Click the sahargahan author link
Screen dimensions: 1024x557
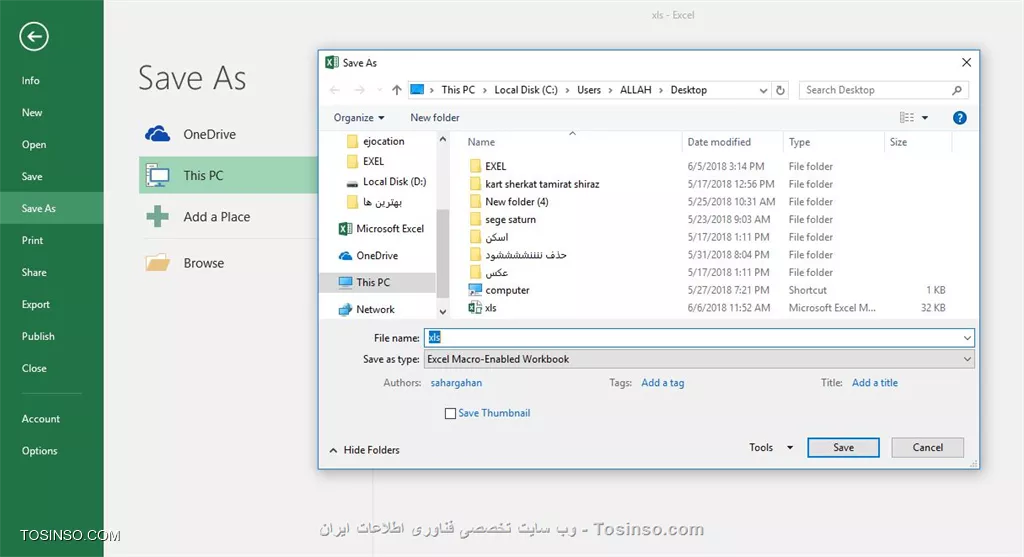pos(456,383)
